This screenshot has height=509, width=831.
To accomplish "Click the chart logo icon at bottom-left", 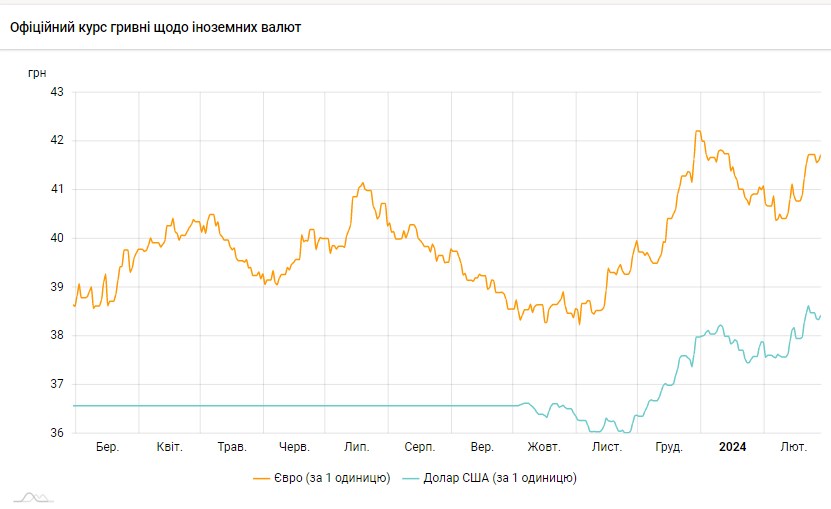I will (x=33, y=496).
